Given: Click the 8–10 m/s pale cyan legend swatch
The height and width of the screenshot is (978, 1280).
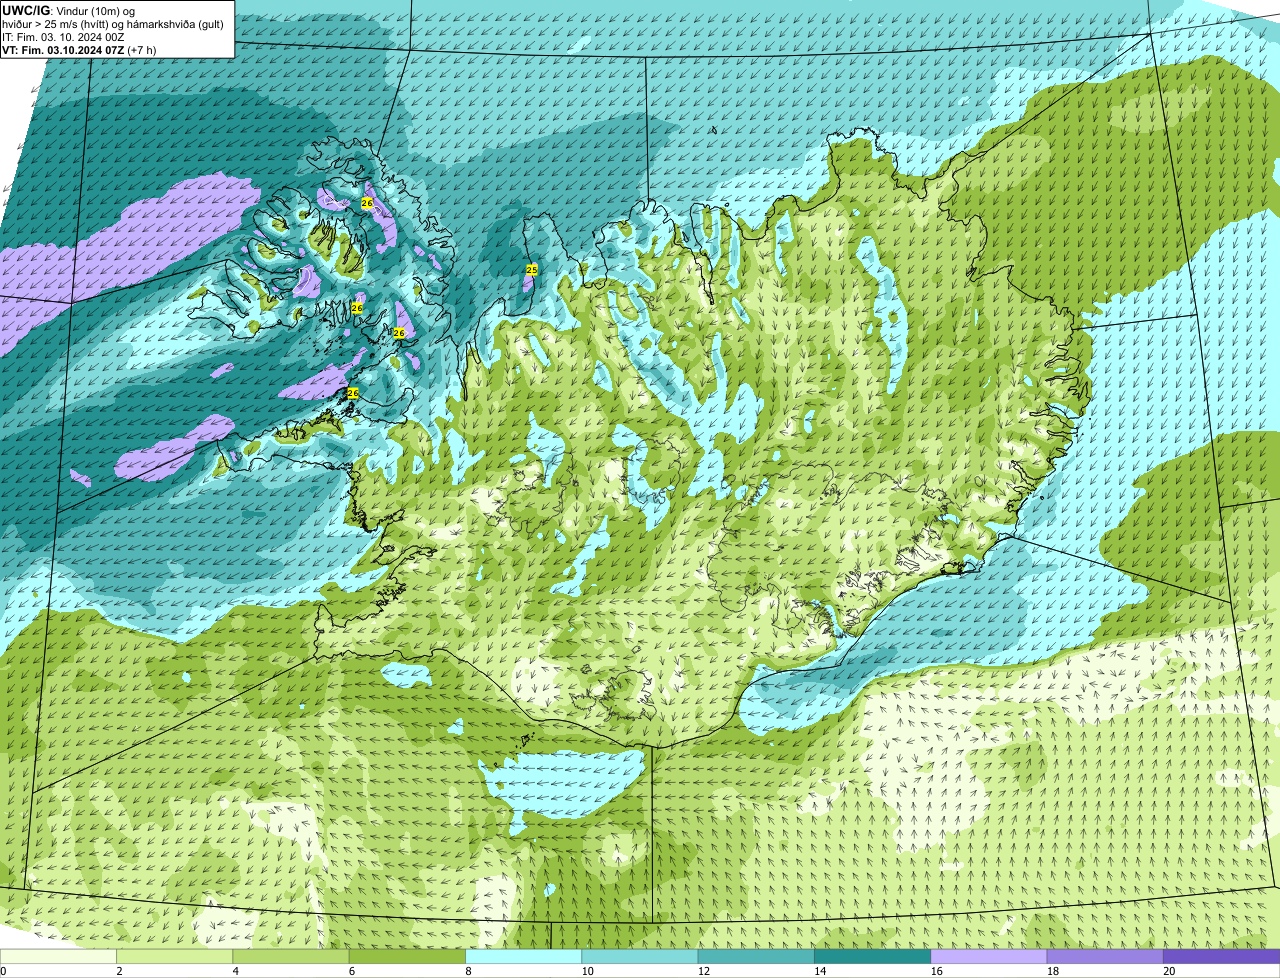Looking at the screenshot, I should [x=524, y=956].
